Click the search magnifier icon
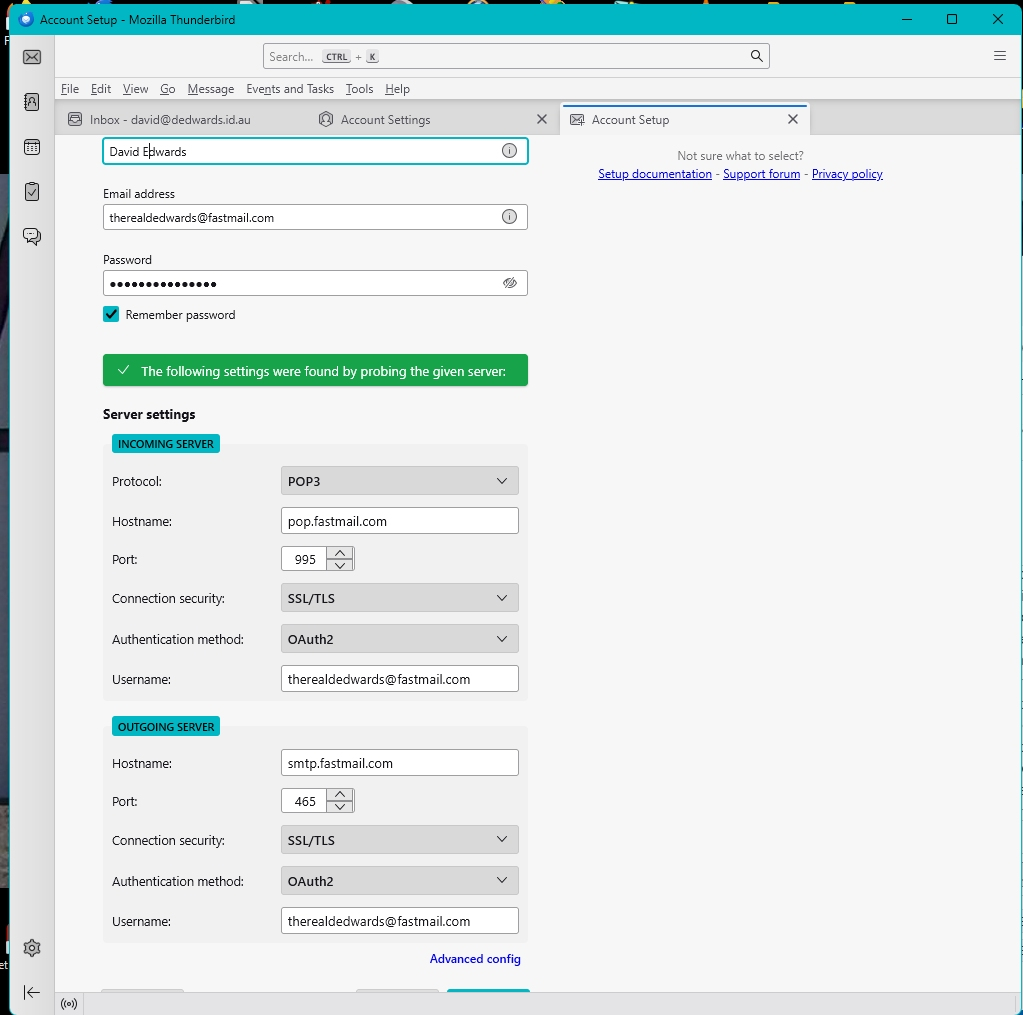This screenshot has height=1015, width=1023. 756,56
